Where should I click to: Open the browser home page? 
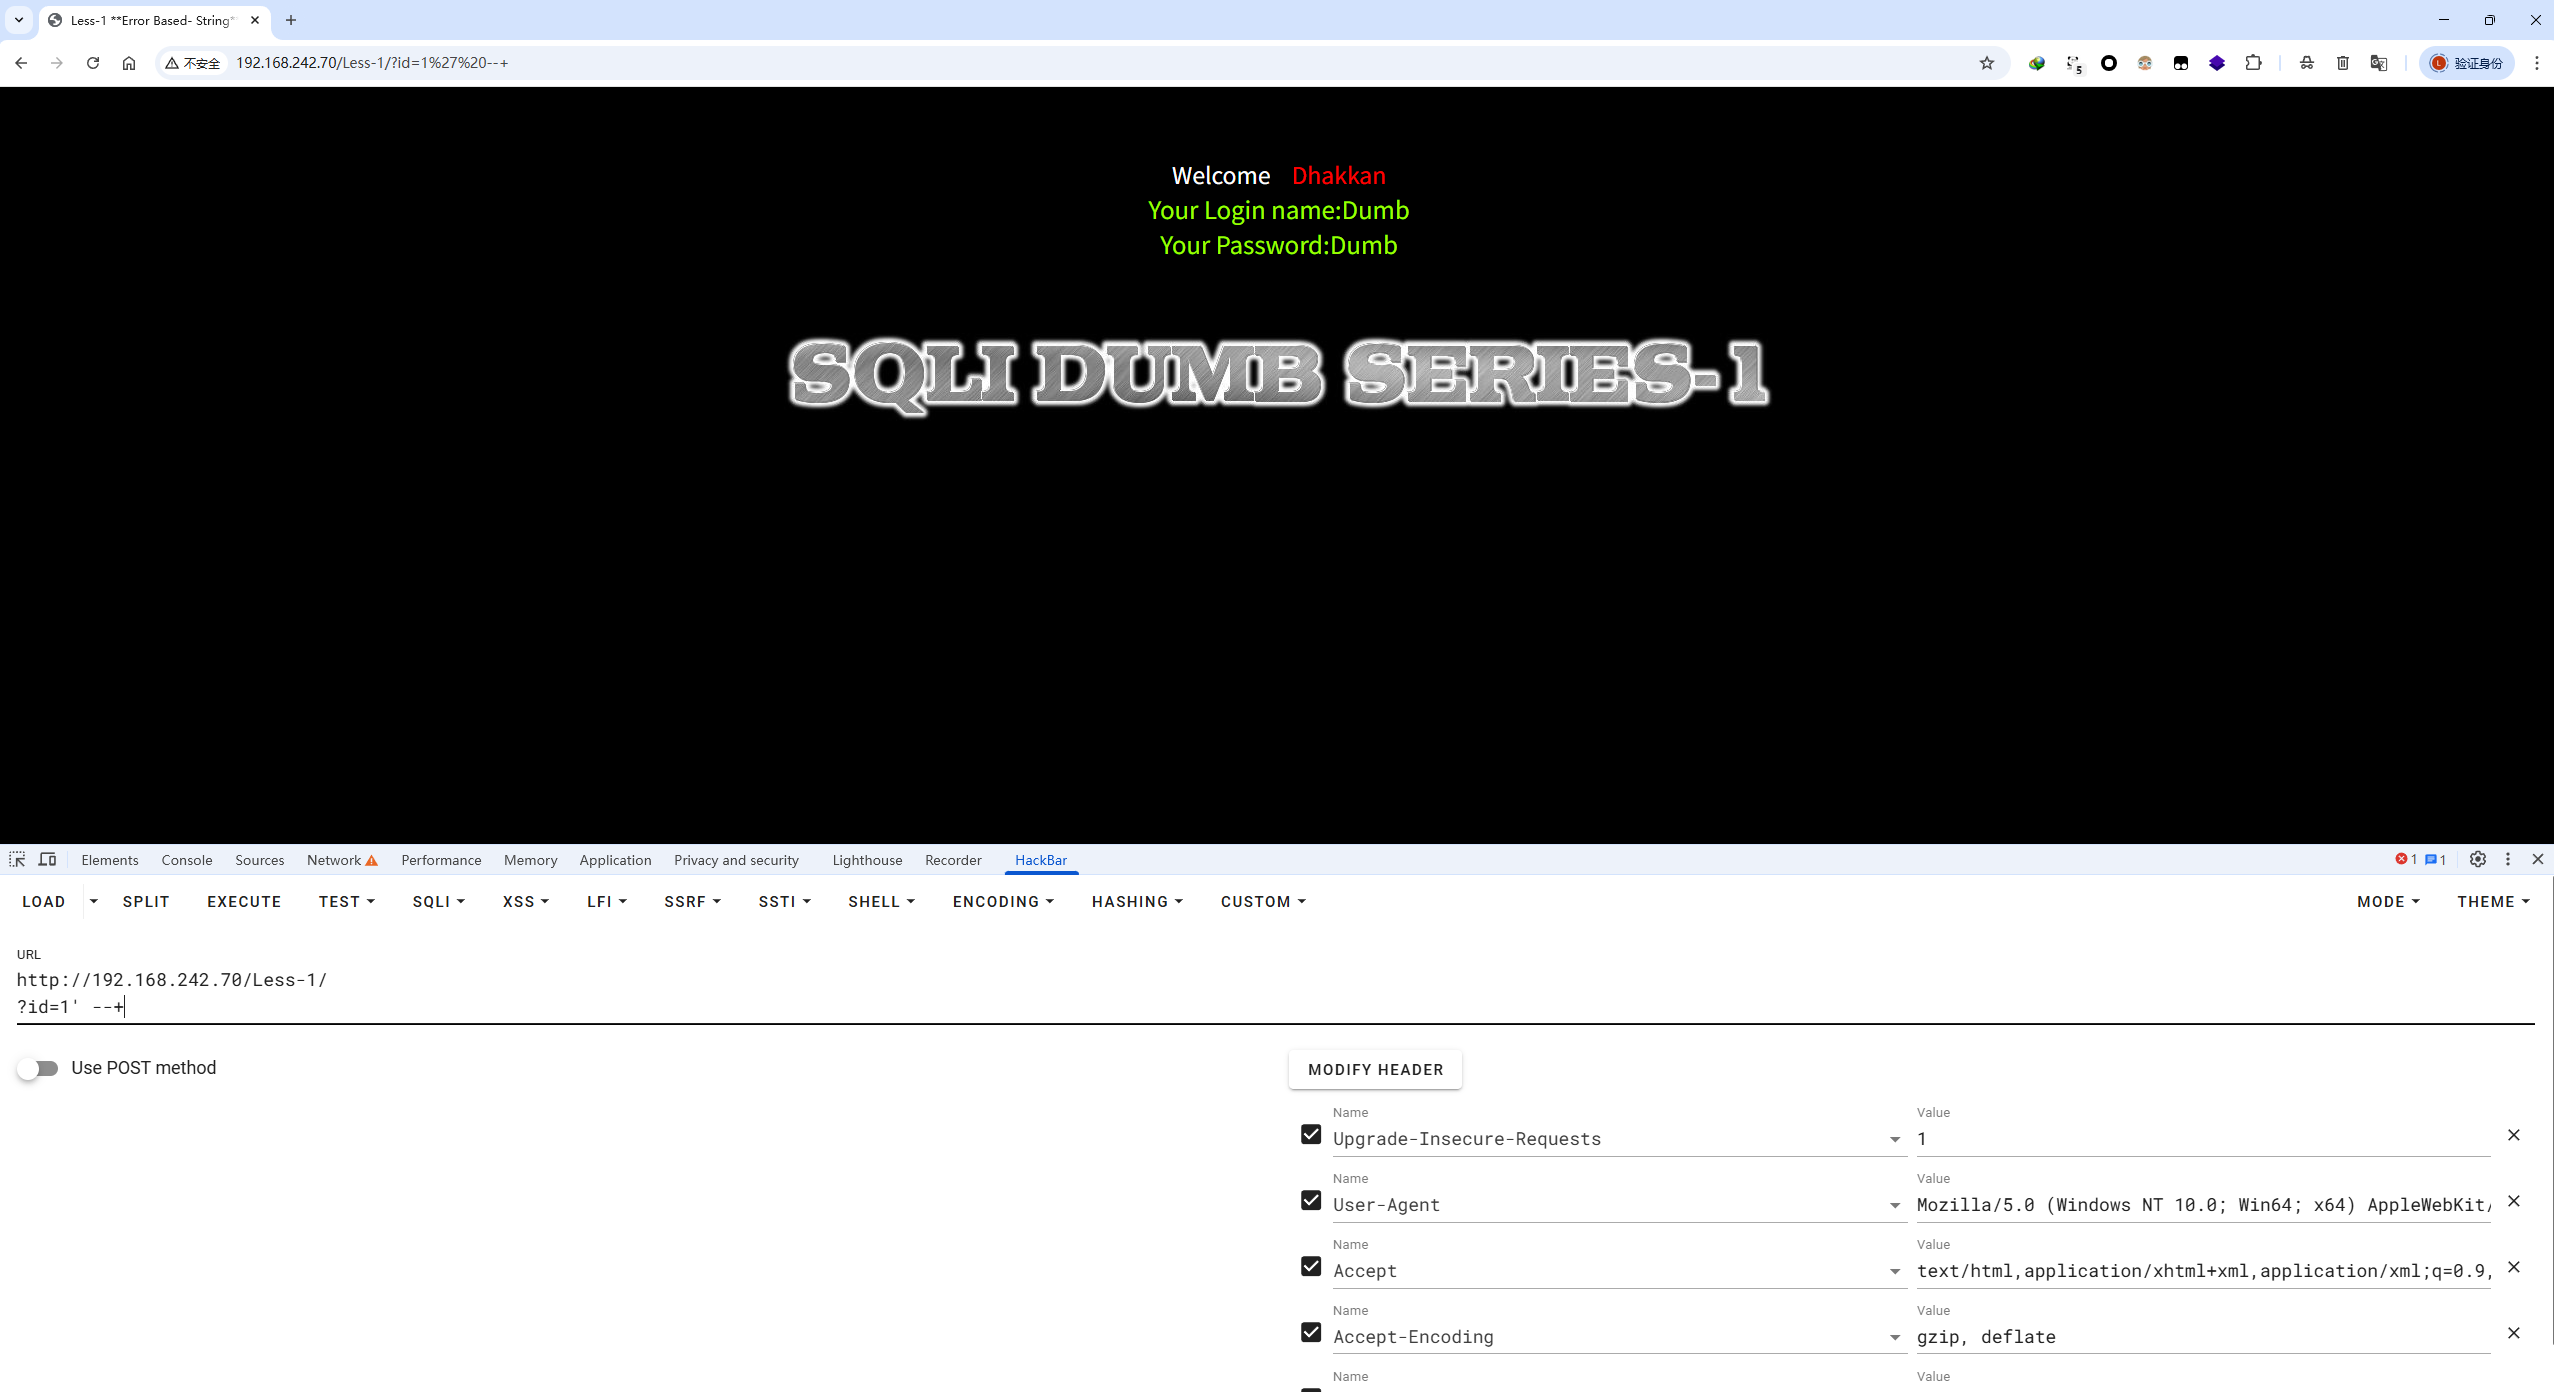click(129, 63)
